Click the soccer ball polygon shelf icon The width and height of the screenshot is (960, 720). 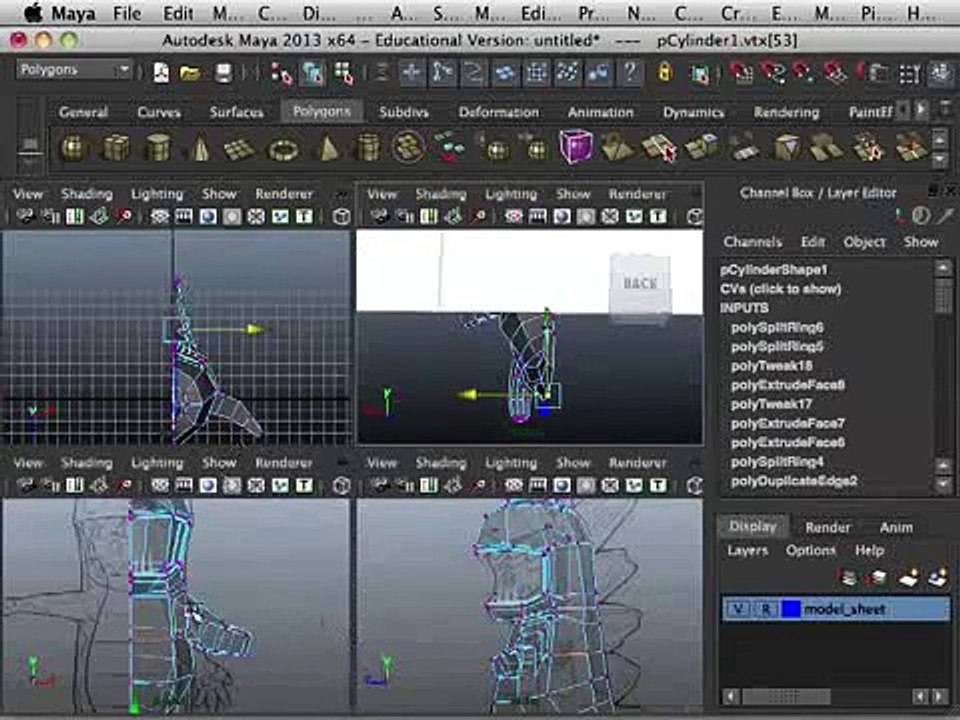(408, 147)
